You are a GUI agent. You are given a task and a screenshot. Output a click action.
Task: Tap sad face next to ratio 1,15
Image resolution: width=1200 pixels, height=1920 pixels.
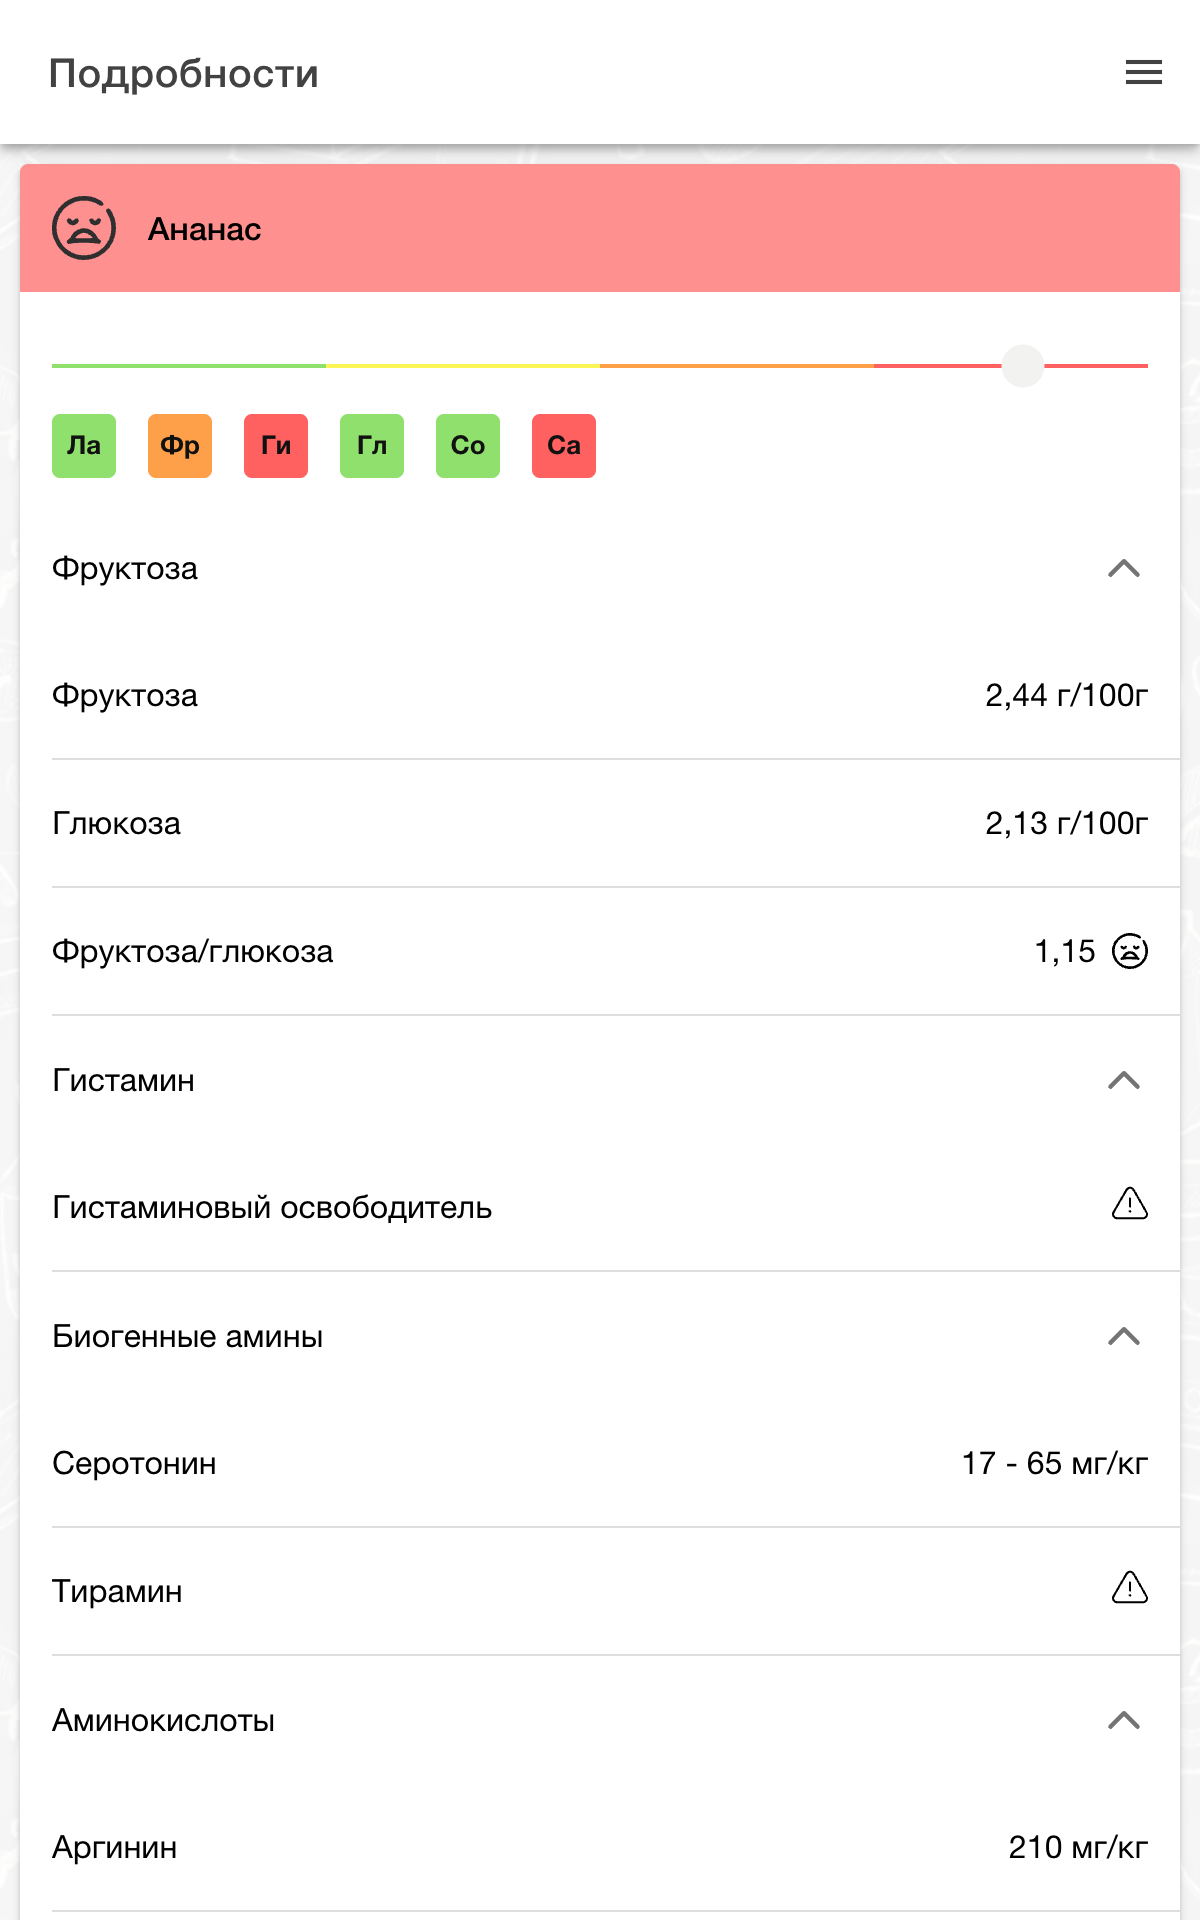click(1130, 951)
